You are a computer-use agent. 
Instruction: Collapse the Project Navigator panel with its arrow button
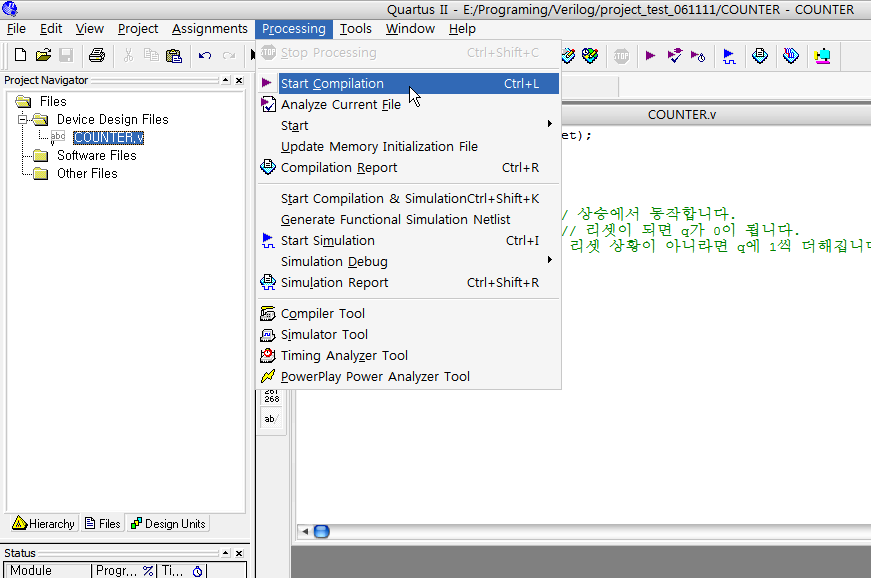(x=226, y=81)
